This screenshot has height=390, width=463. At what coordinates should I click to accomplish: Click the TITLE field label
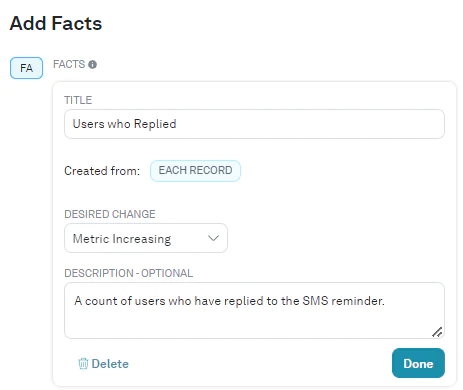click(78, 100)
